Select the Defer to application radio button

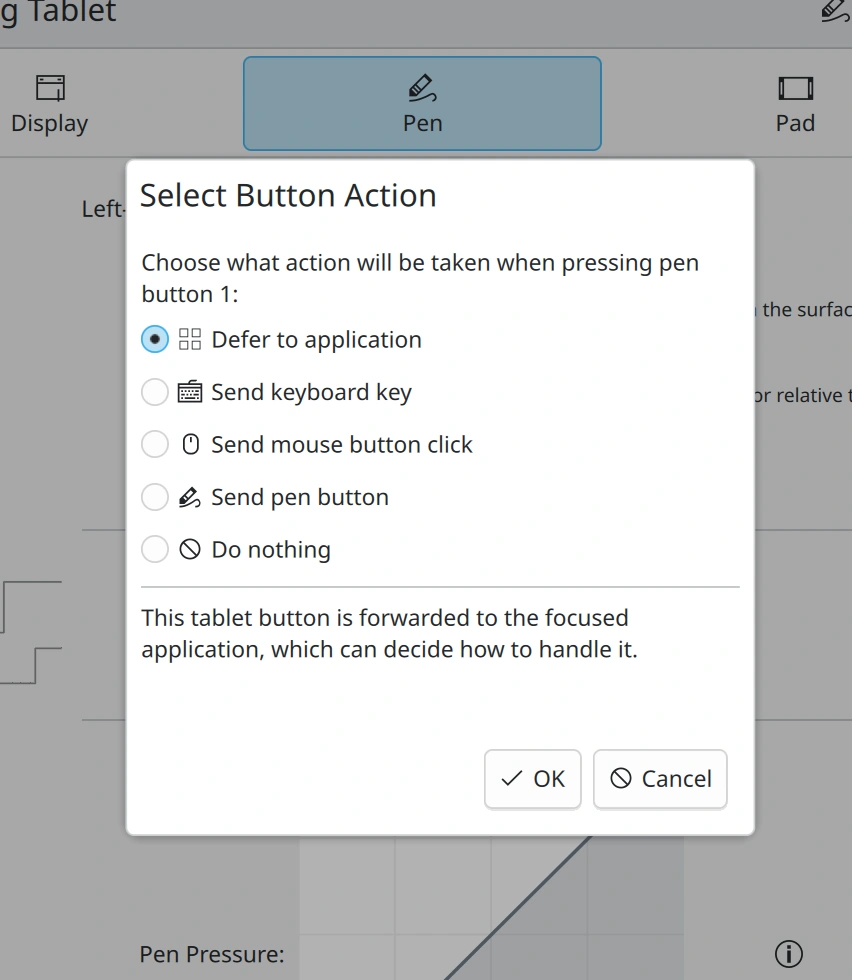pyautogui.click(x=154, y=339)
